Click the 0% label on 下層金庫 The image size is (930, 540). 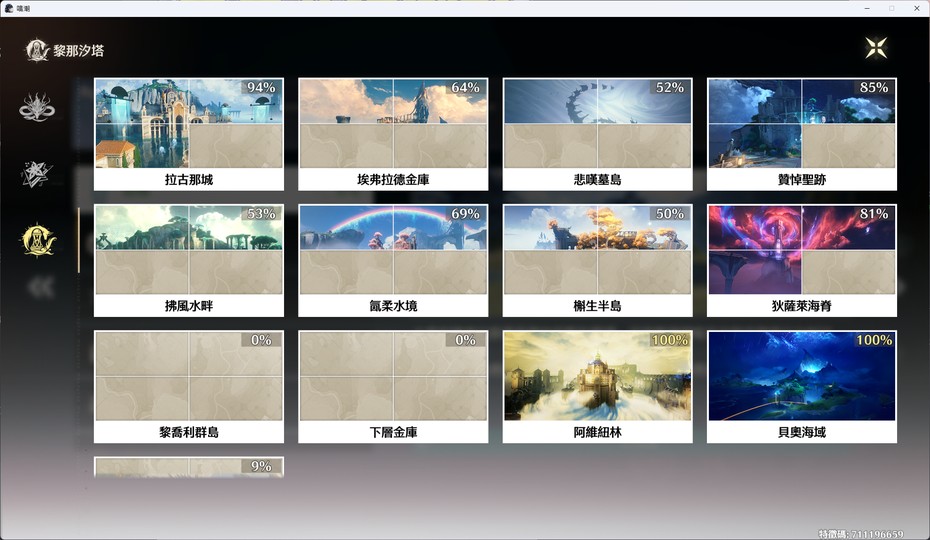466,340
